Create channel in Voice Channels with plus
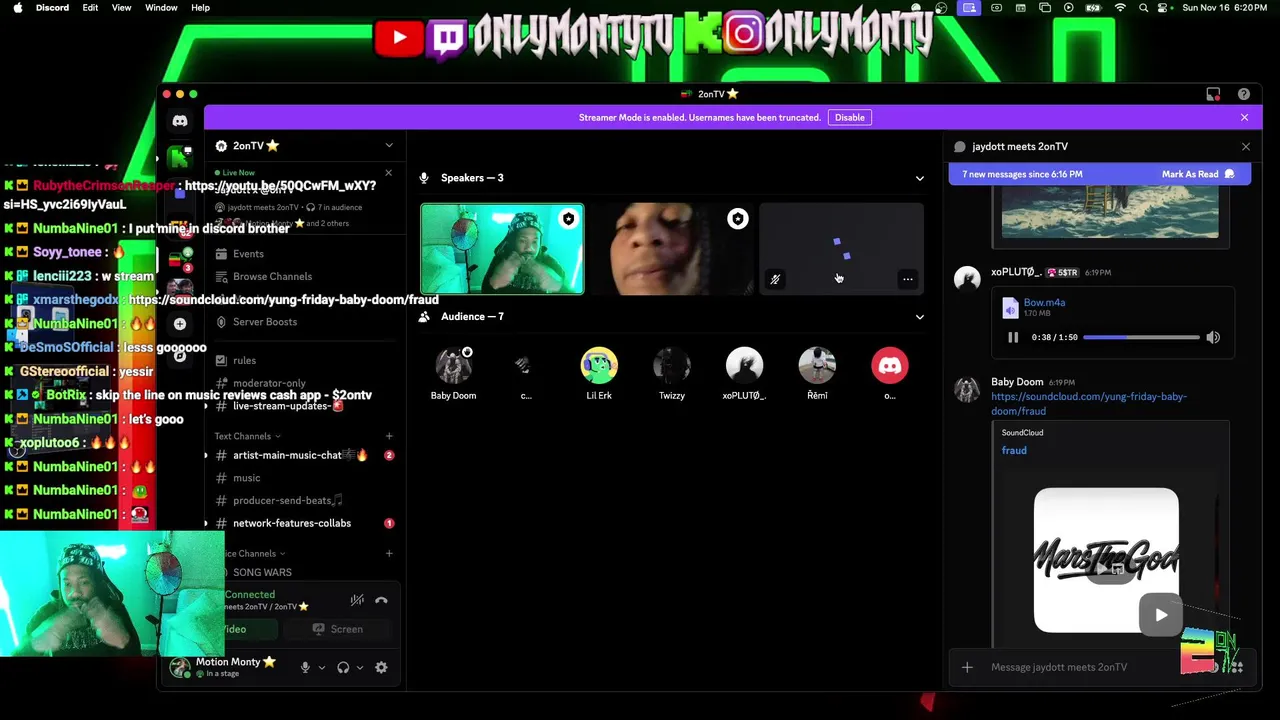The image size is (1280, 720). [x=389, y=553]
